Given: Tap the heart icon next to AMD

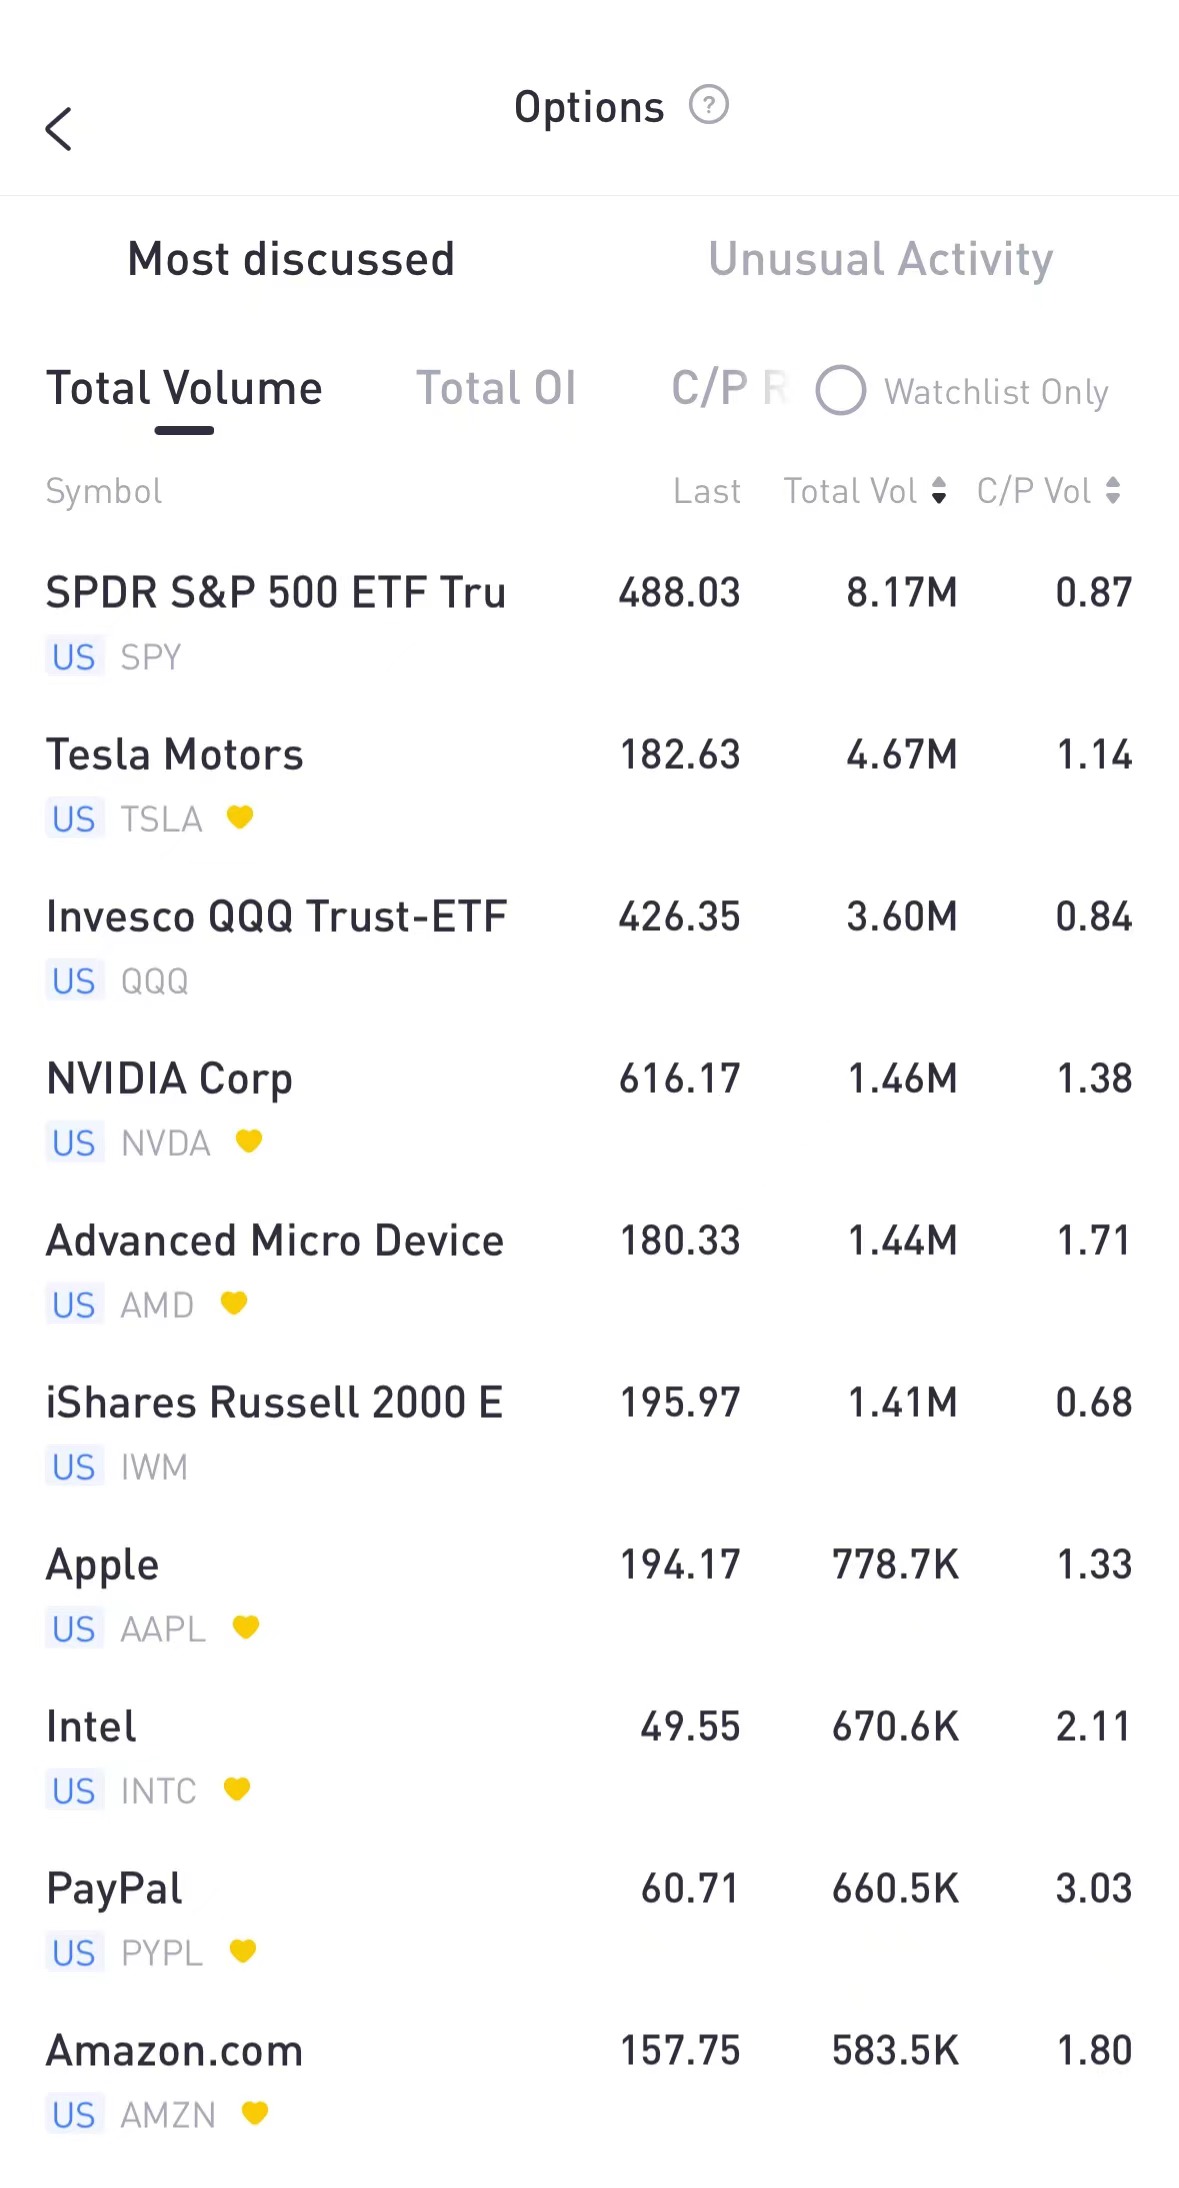Looking at the screenshot, I should coord(234,1303).
